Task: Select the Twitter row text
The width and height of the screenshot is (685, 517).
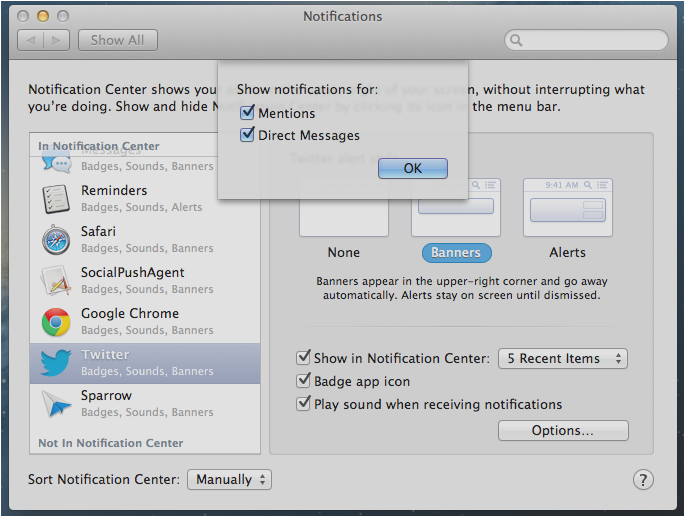Action: [105, 354]
